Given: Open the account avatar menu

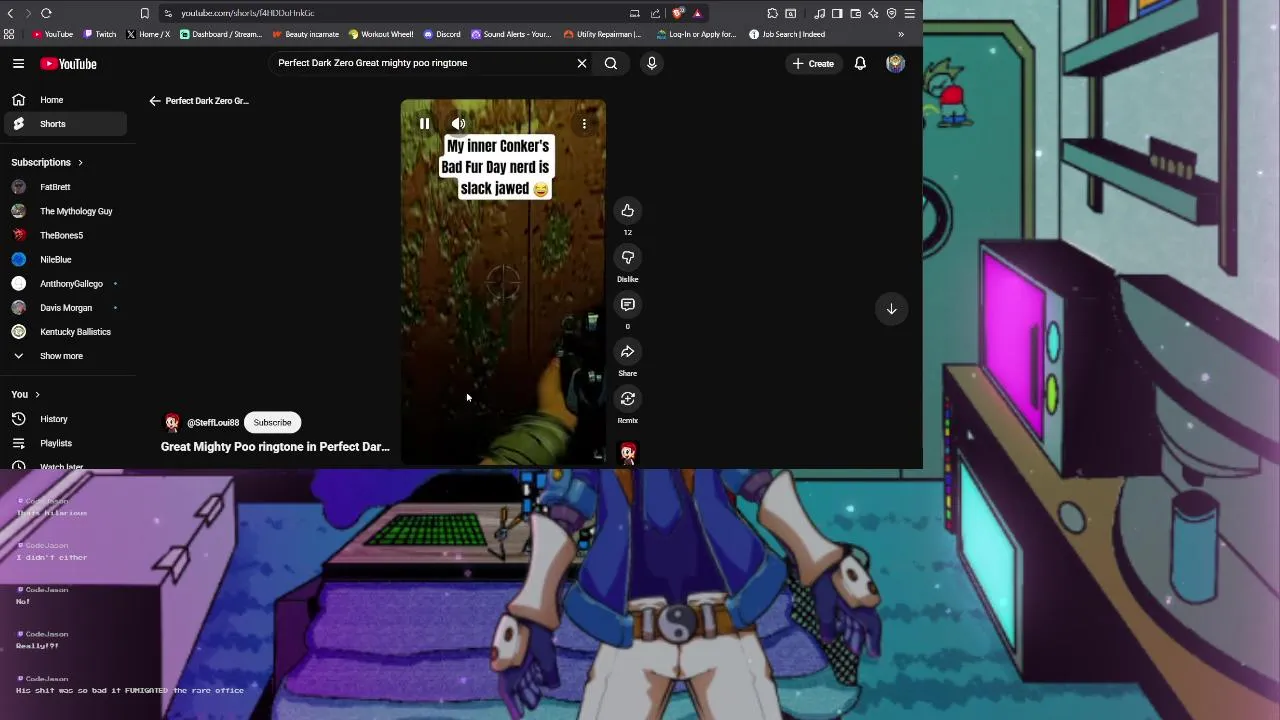Looking at the screenshot, I should tap(896, 63).
